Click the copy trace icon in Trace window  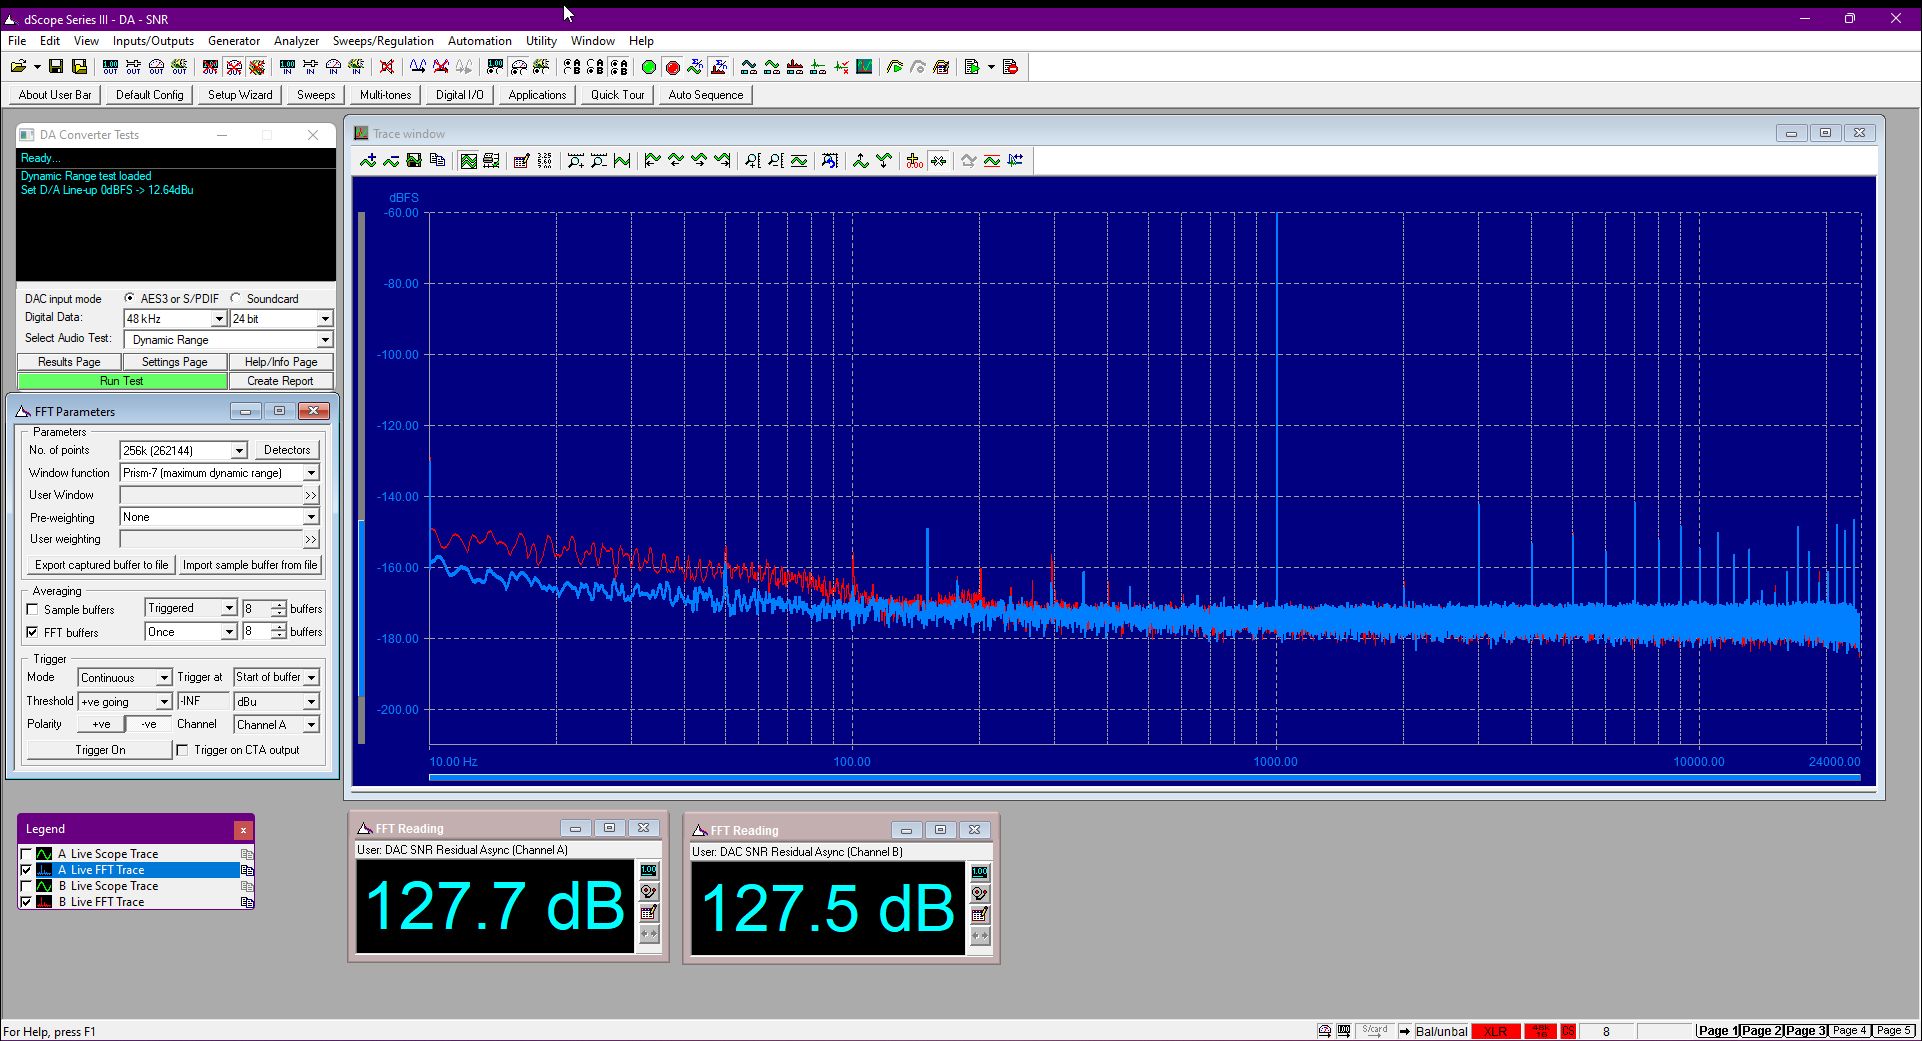coord(437,161)
